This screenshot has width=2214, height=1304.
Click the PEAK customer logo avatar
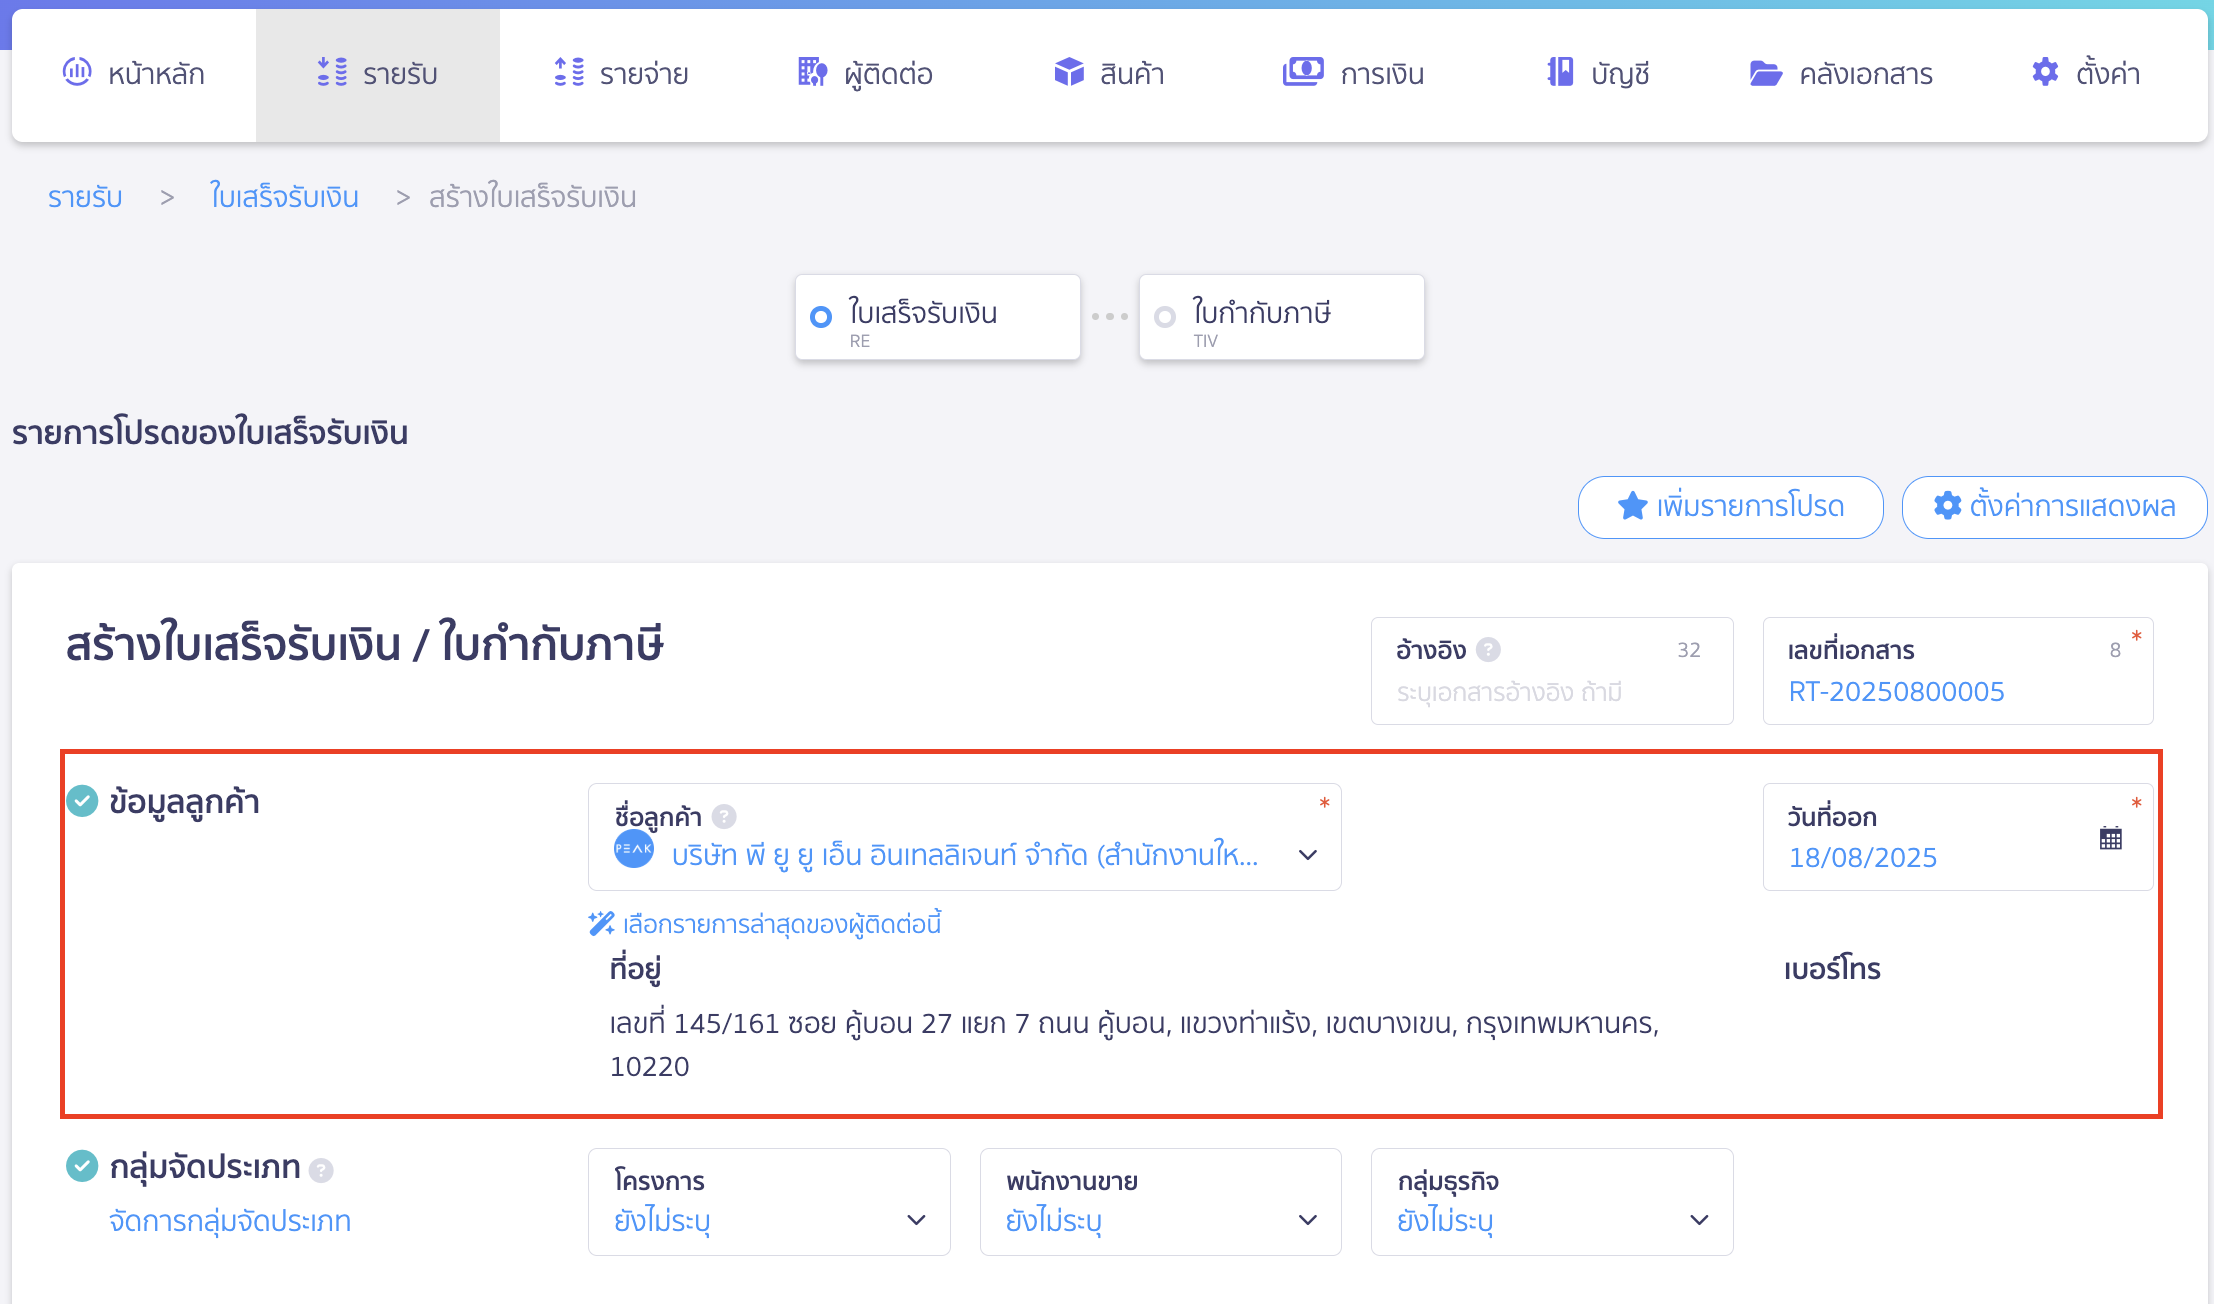(634, 849)
